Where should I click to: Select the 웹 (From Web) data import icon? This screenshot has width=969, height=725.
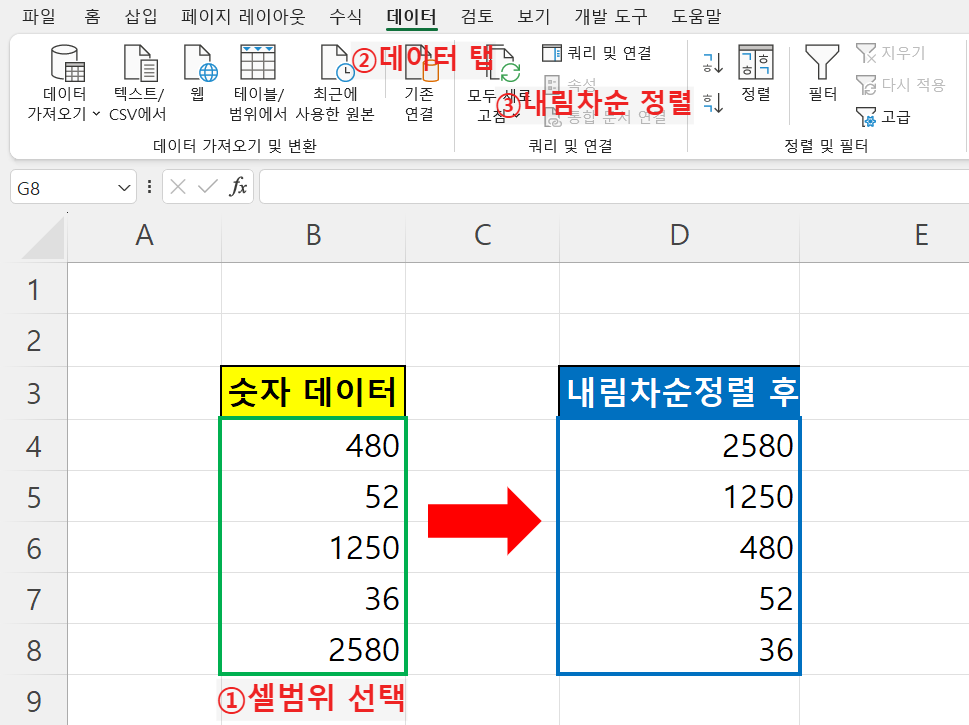click(x=199, y=63)
